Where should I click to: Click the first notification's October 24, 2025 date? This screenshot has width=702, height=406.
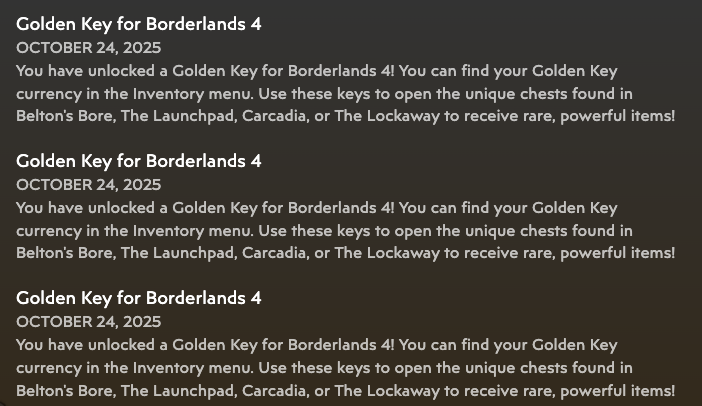[x=88, y=48]
